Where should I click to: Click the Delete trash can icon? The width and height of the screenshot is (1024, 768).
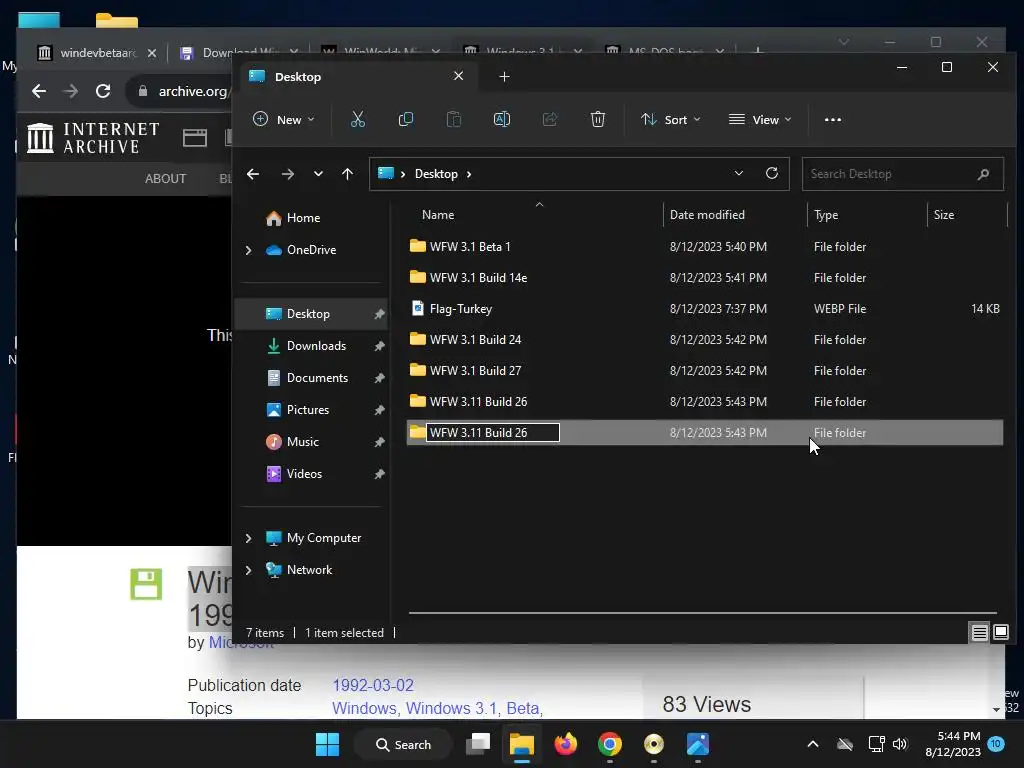[598, 120]
